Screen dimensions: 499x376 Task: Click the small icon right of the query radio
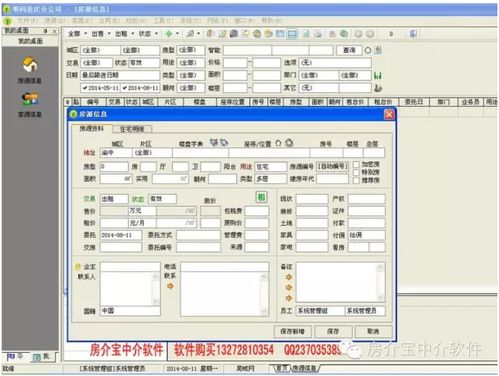(x=378, y=50)
